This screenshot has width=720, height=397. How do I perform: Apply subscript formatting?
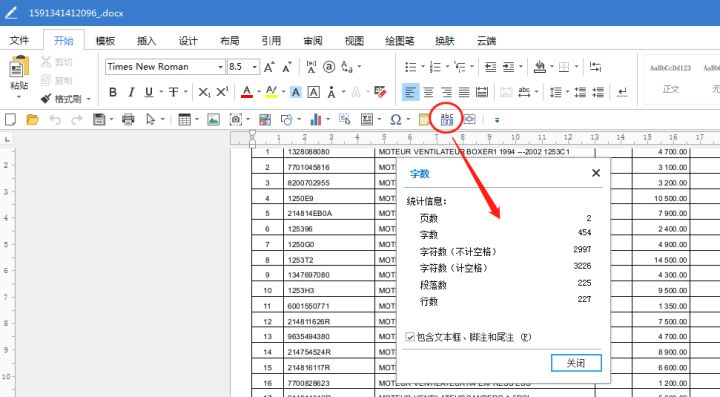(x=204, y=92)
